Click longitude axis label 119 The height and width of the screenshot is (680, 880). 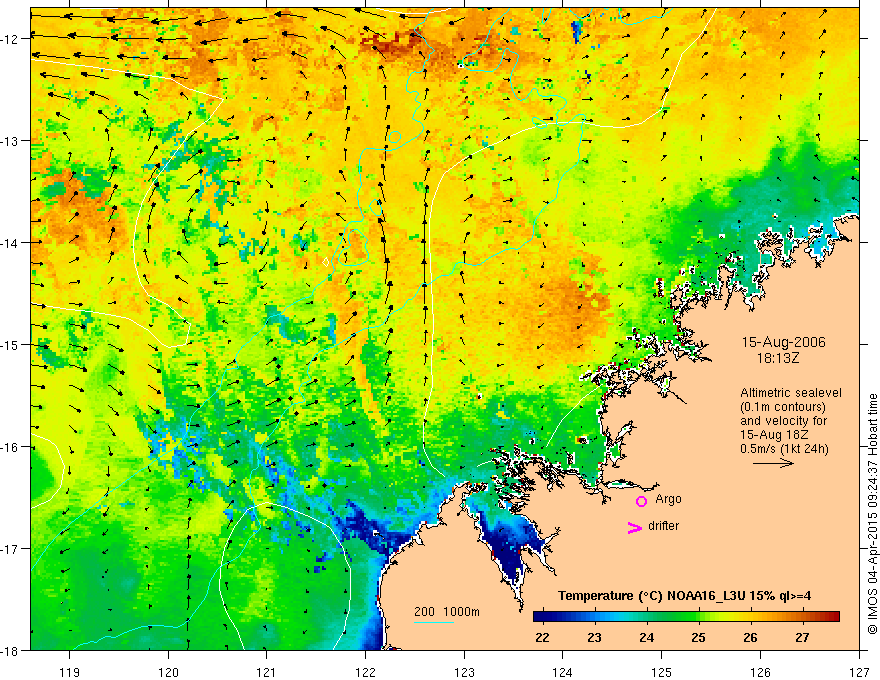point(70,672)
